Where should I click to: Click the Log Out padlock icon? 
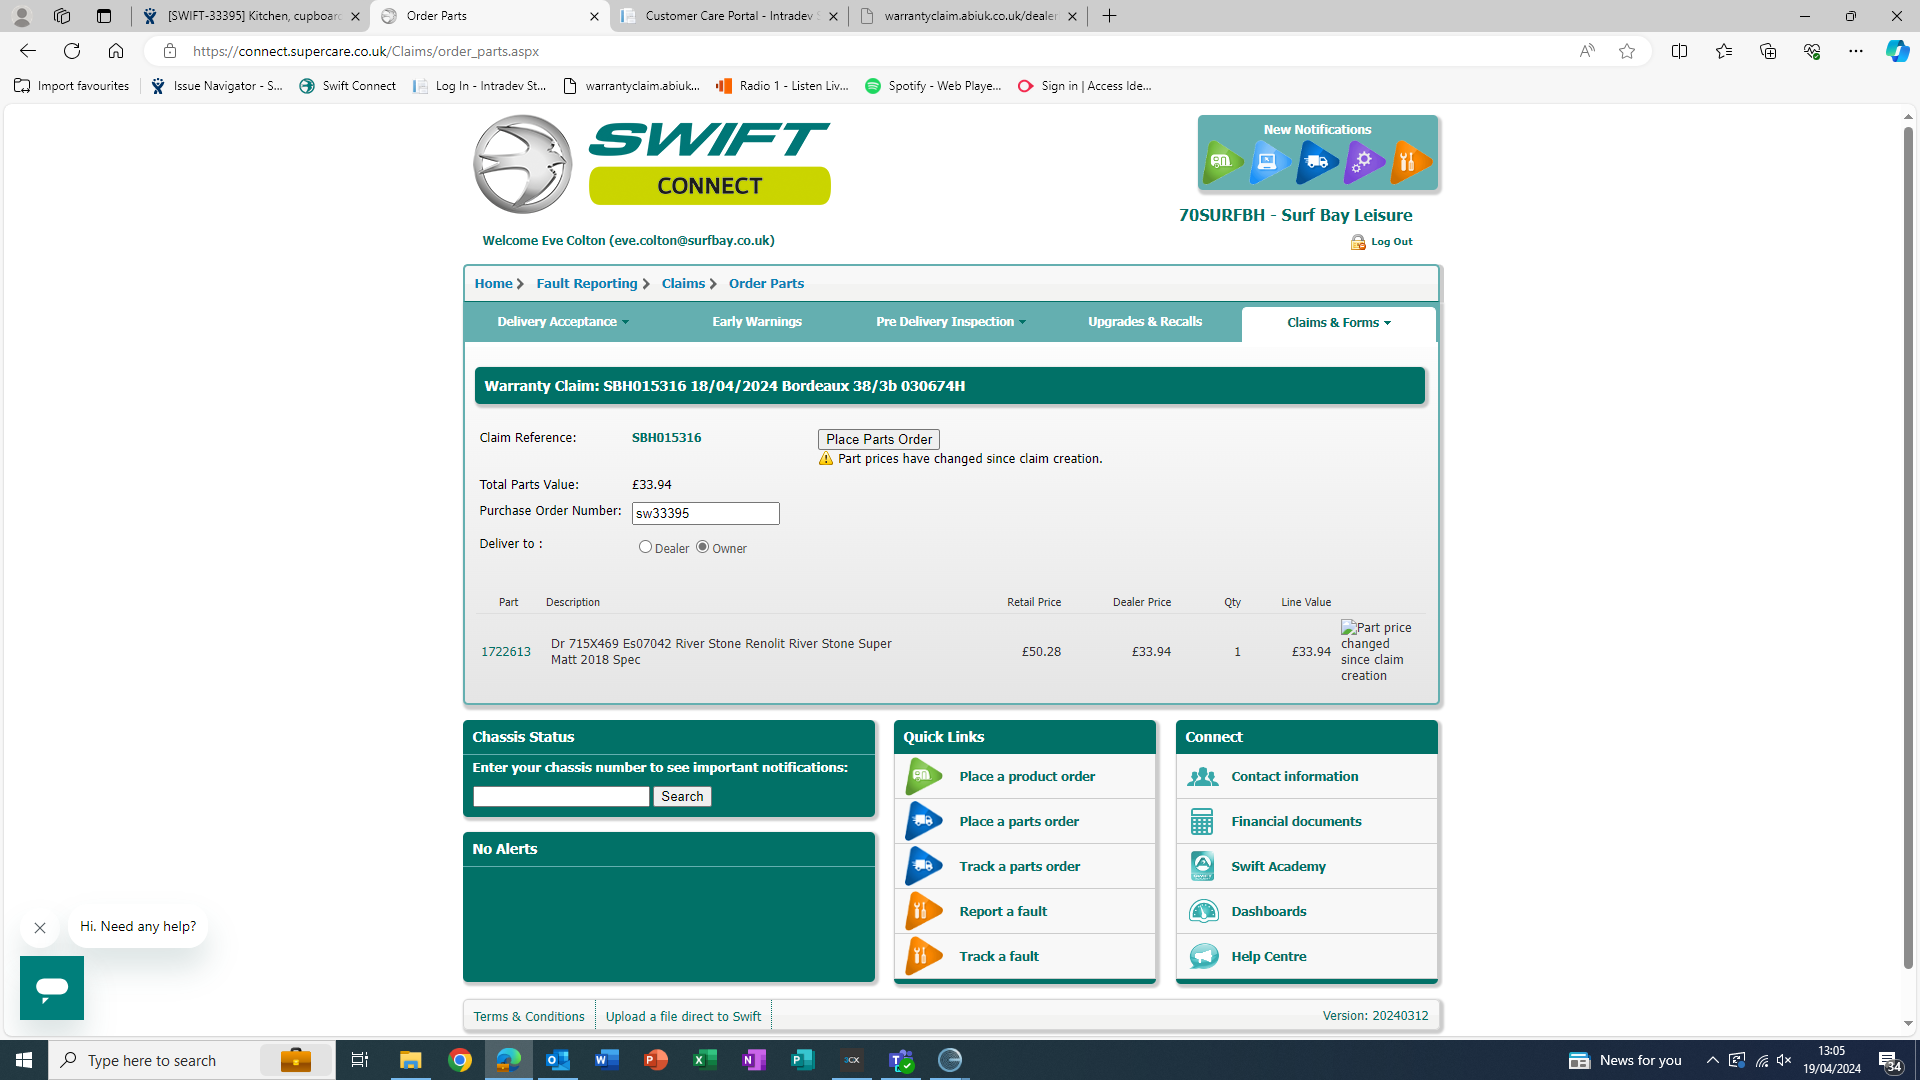tap(1357, 242)
